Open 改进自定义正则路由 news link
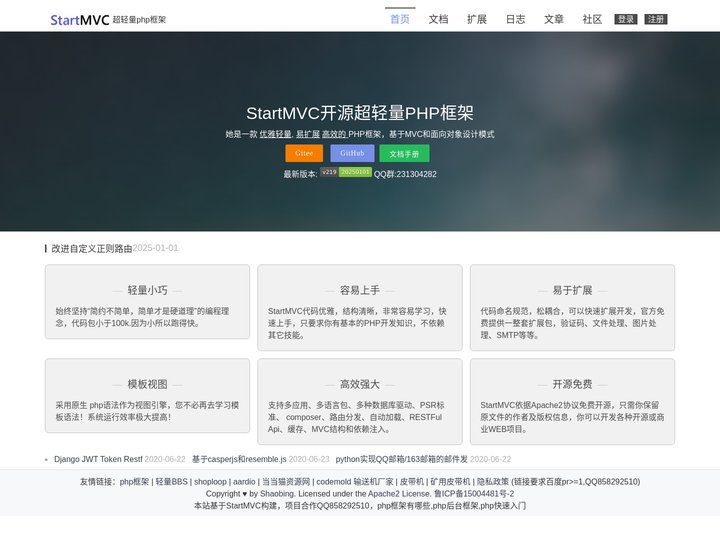720x540 pixels. pyautogui.click(x=91, y=248)
